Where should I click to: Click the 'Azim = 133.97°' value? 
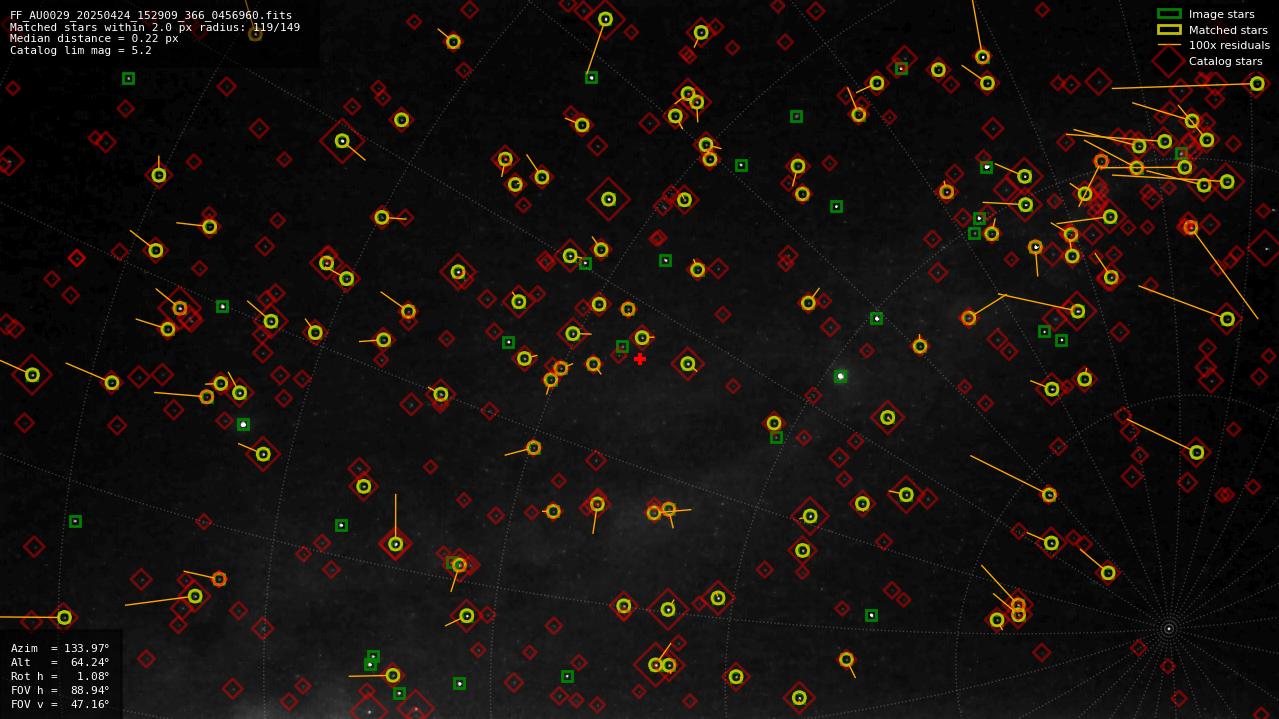60,648
